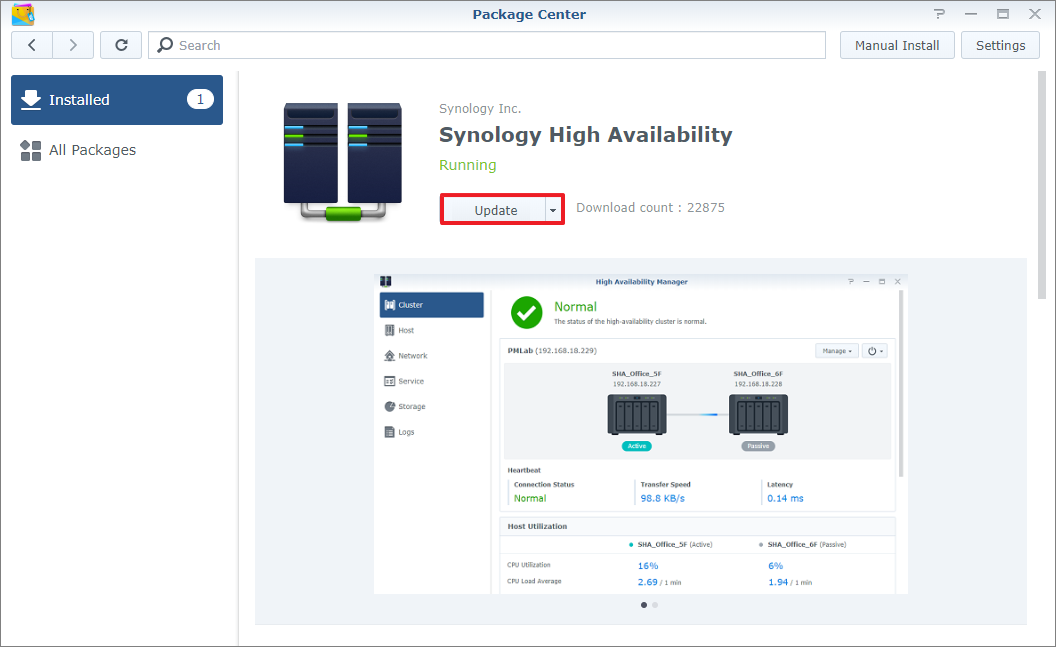Viewport: 1056px width, 647px height.
Task: Click the forward navigation arrow
Action: point(73,45)
